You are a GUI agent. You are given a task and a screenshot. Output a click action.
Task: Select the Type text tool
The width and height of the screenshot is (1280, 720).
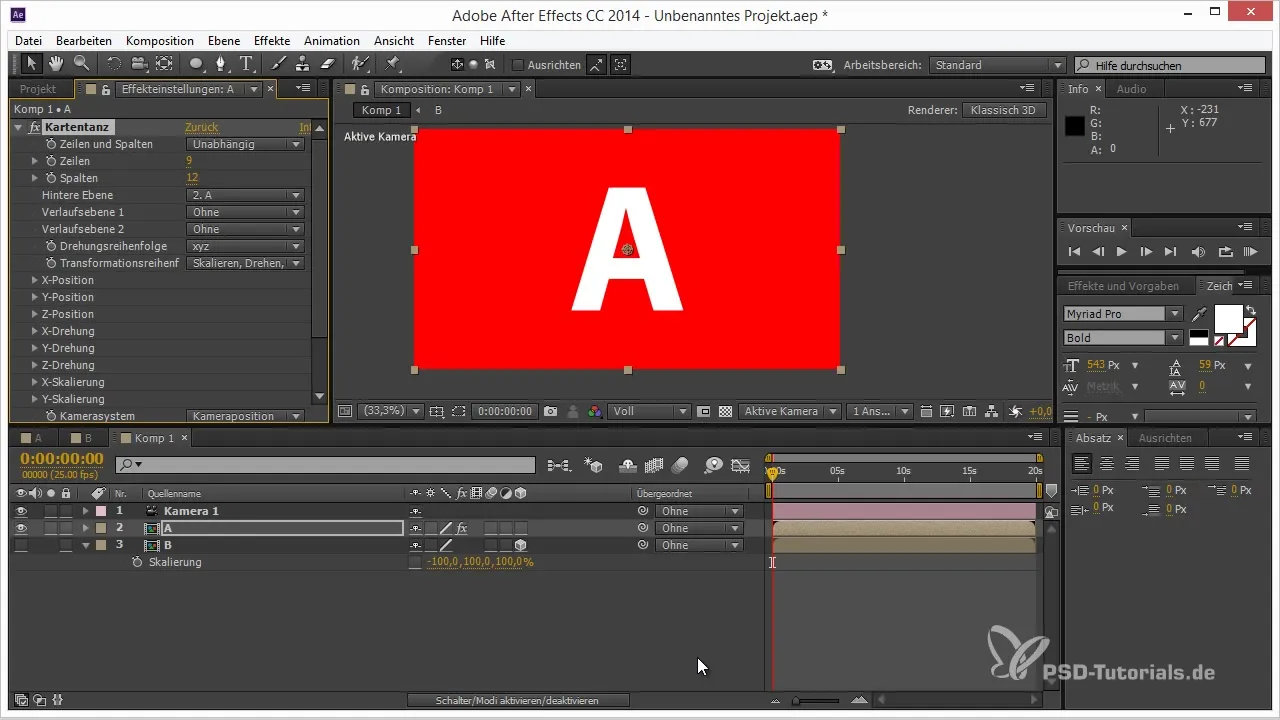click(x=245, y=64)
